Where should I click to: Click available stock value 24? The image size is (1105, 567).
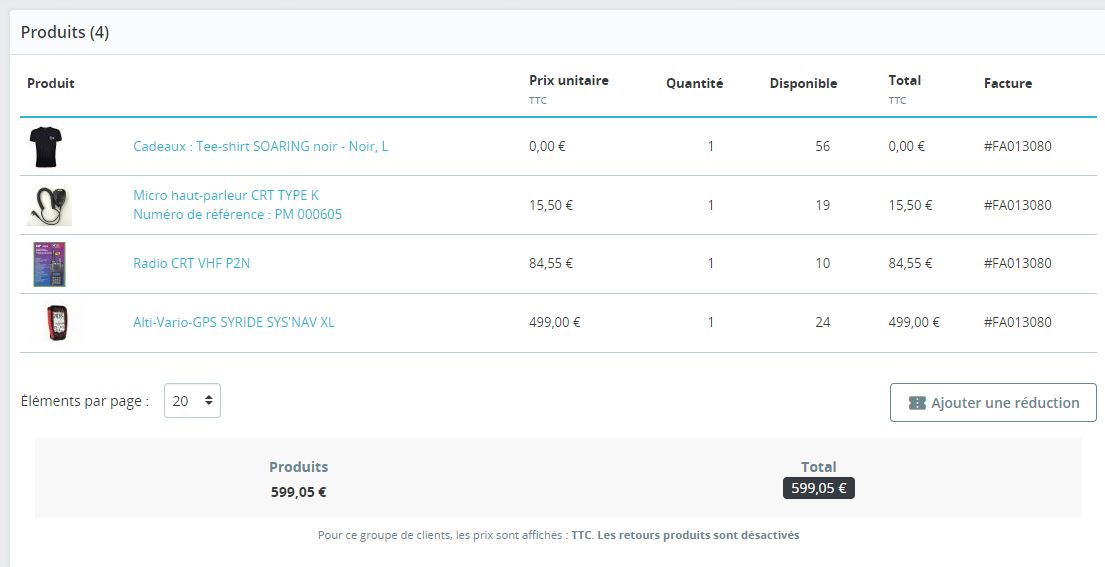pyautogui.click(x=822, y=323)
